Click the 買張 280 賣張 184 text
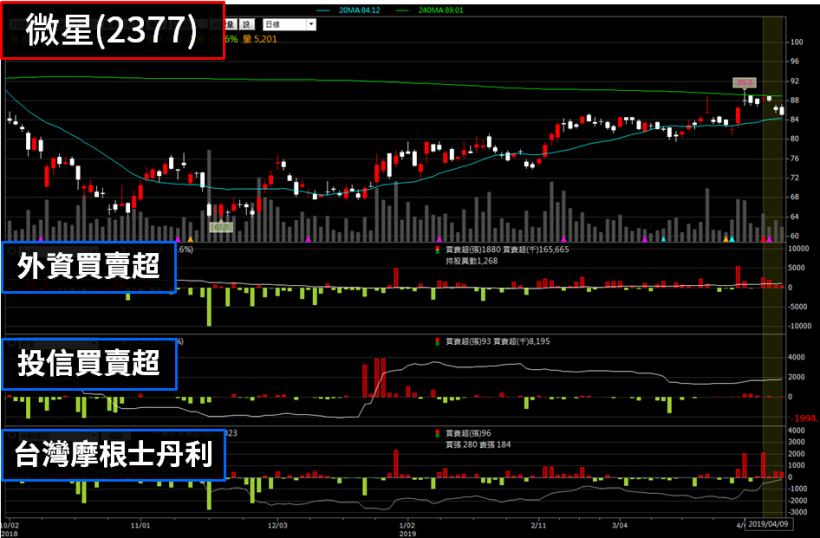Screen dimensions: 820x538 [x=478, y=444]
